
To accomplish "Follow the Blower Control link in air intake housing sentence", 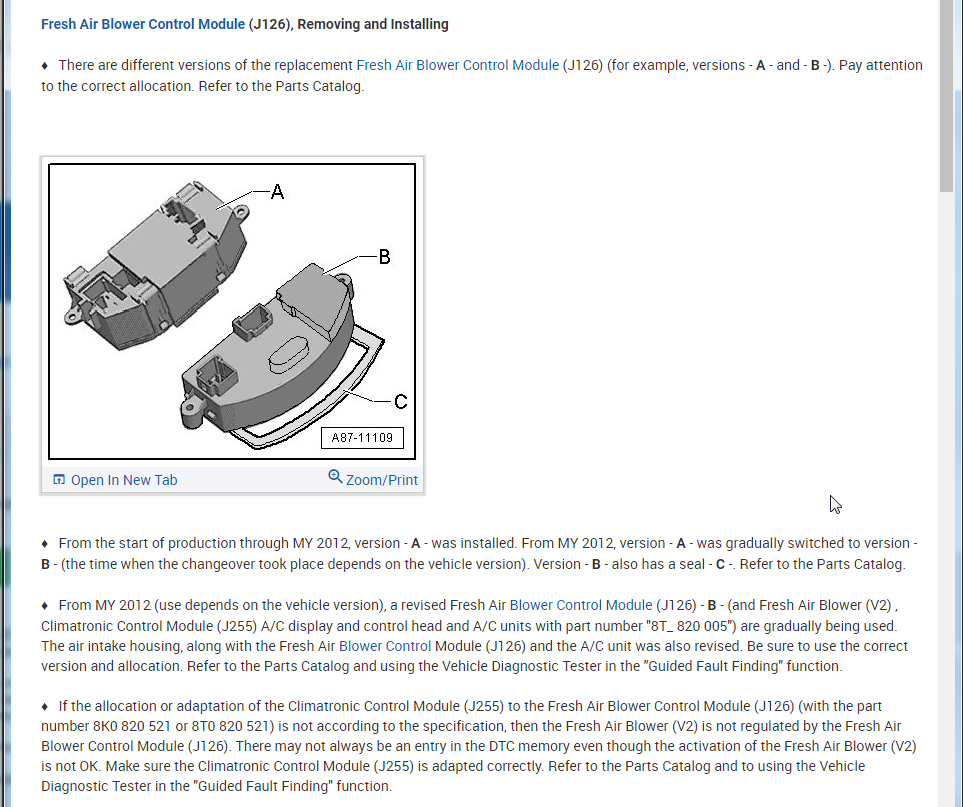I will point(384,646).
